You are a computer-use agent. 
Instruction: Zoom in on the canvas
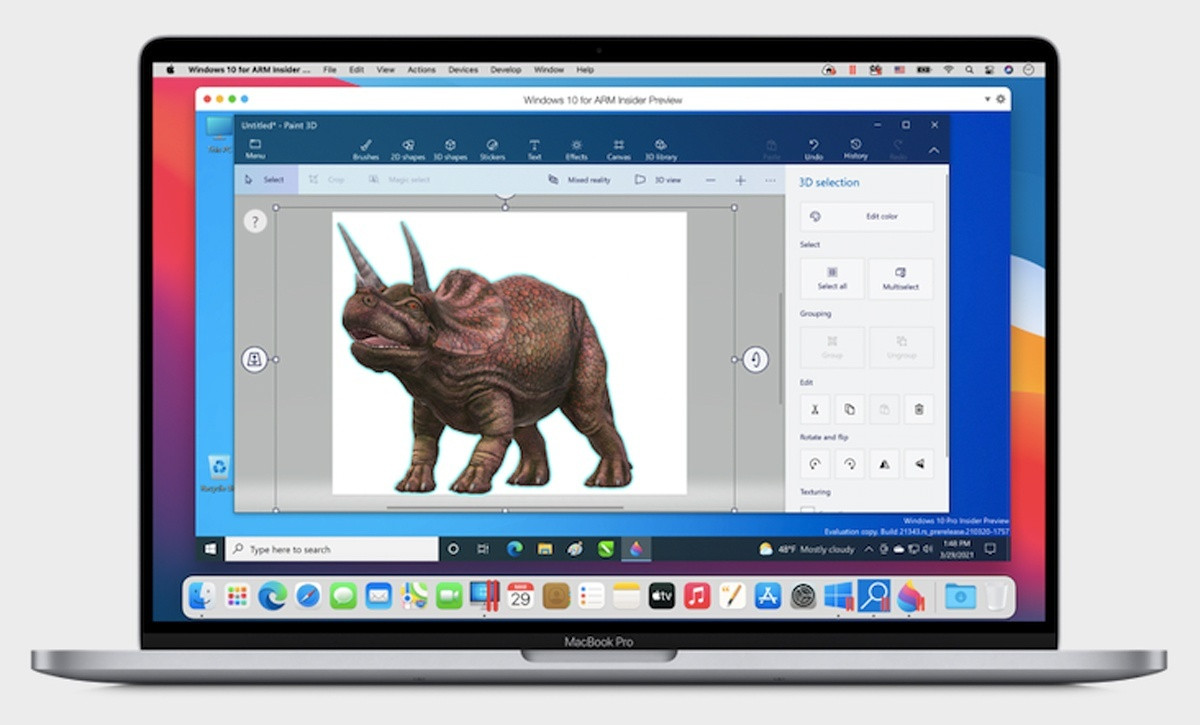[740, 180]
